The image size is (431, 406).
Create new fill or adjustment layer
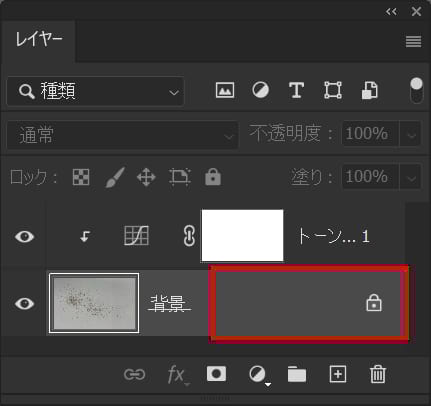click(259, 375)
